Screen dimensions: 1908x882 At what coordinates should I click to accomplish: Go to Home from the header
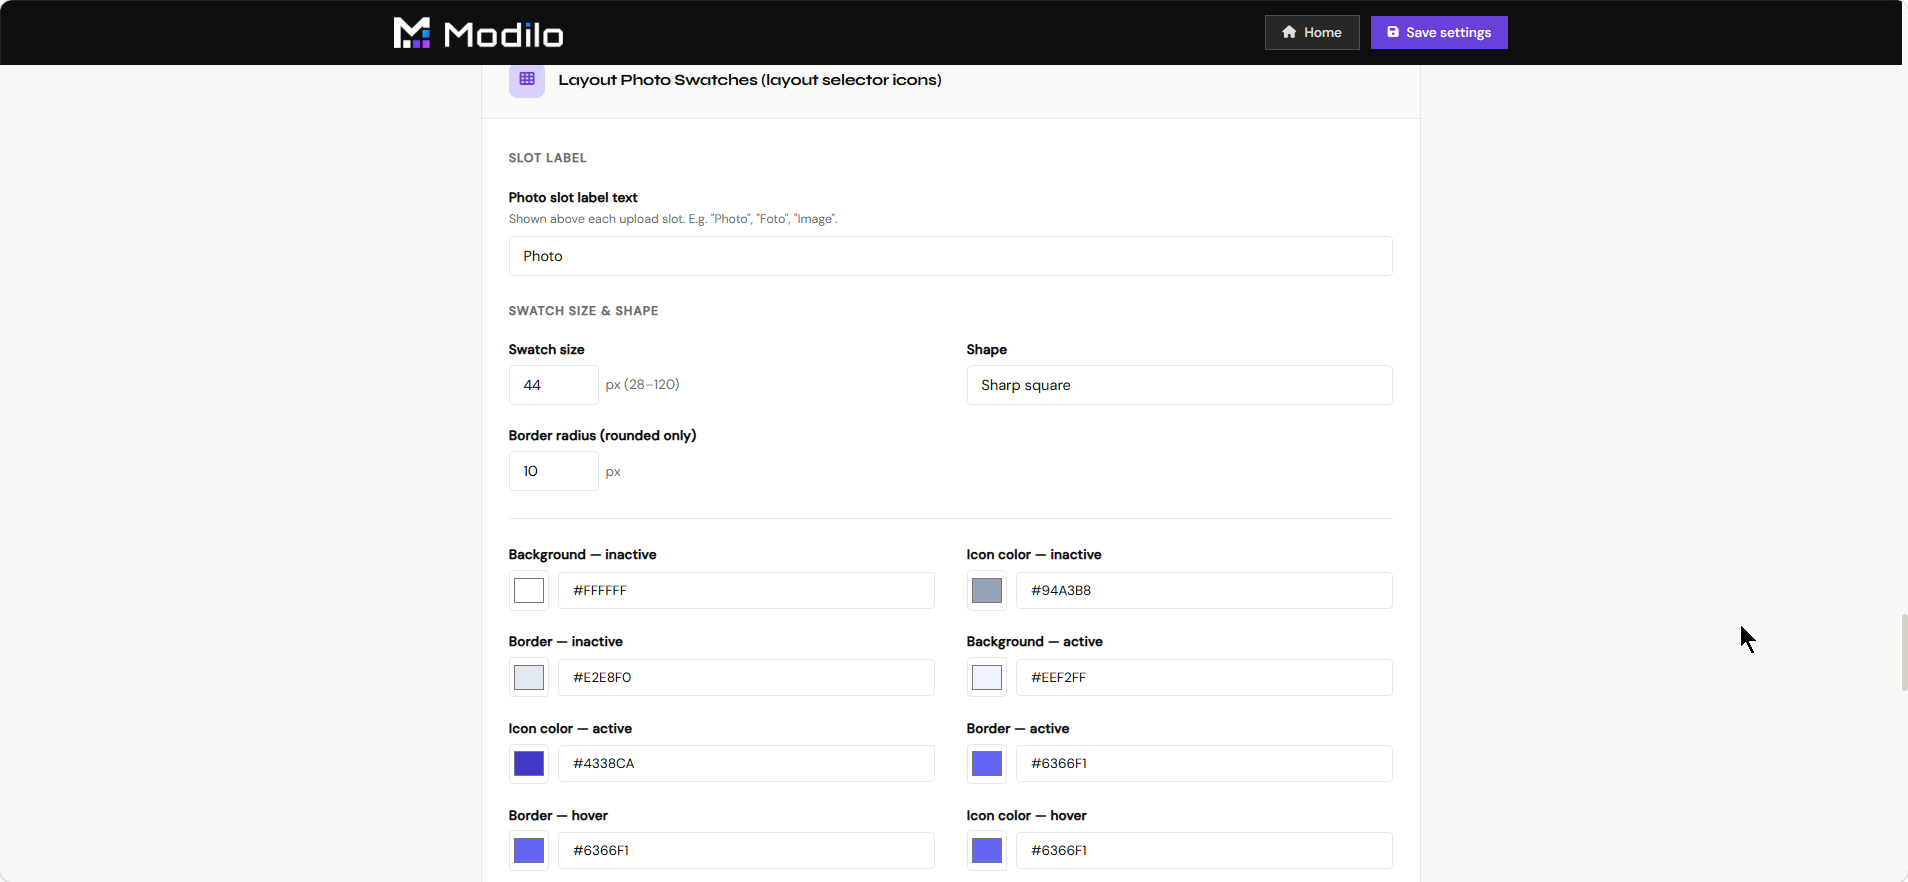tap(1312, 32)
